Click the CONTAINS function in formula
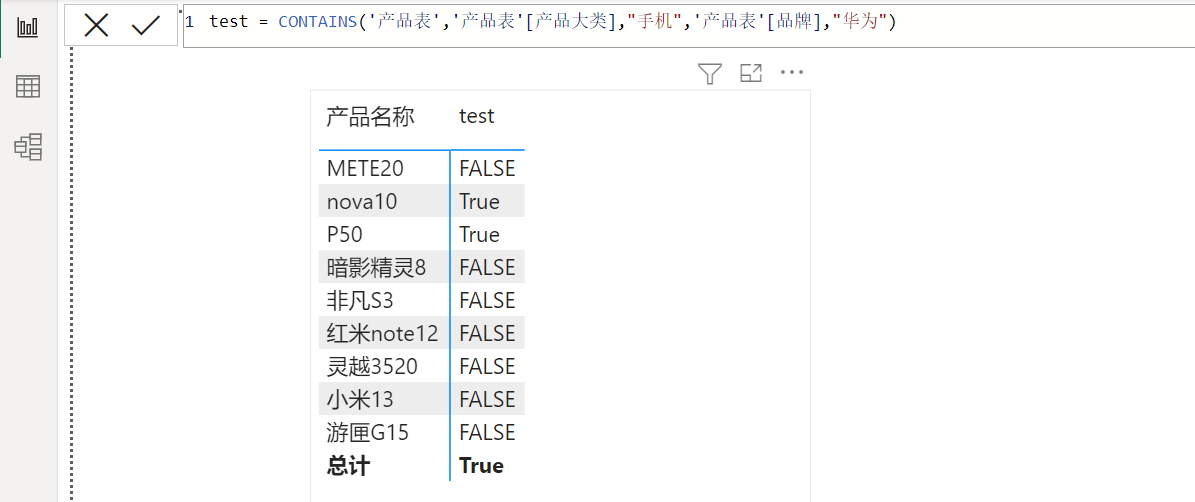Viewport: 1195px width, 502px height. click(318, 22)
